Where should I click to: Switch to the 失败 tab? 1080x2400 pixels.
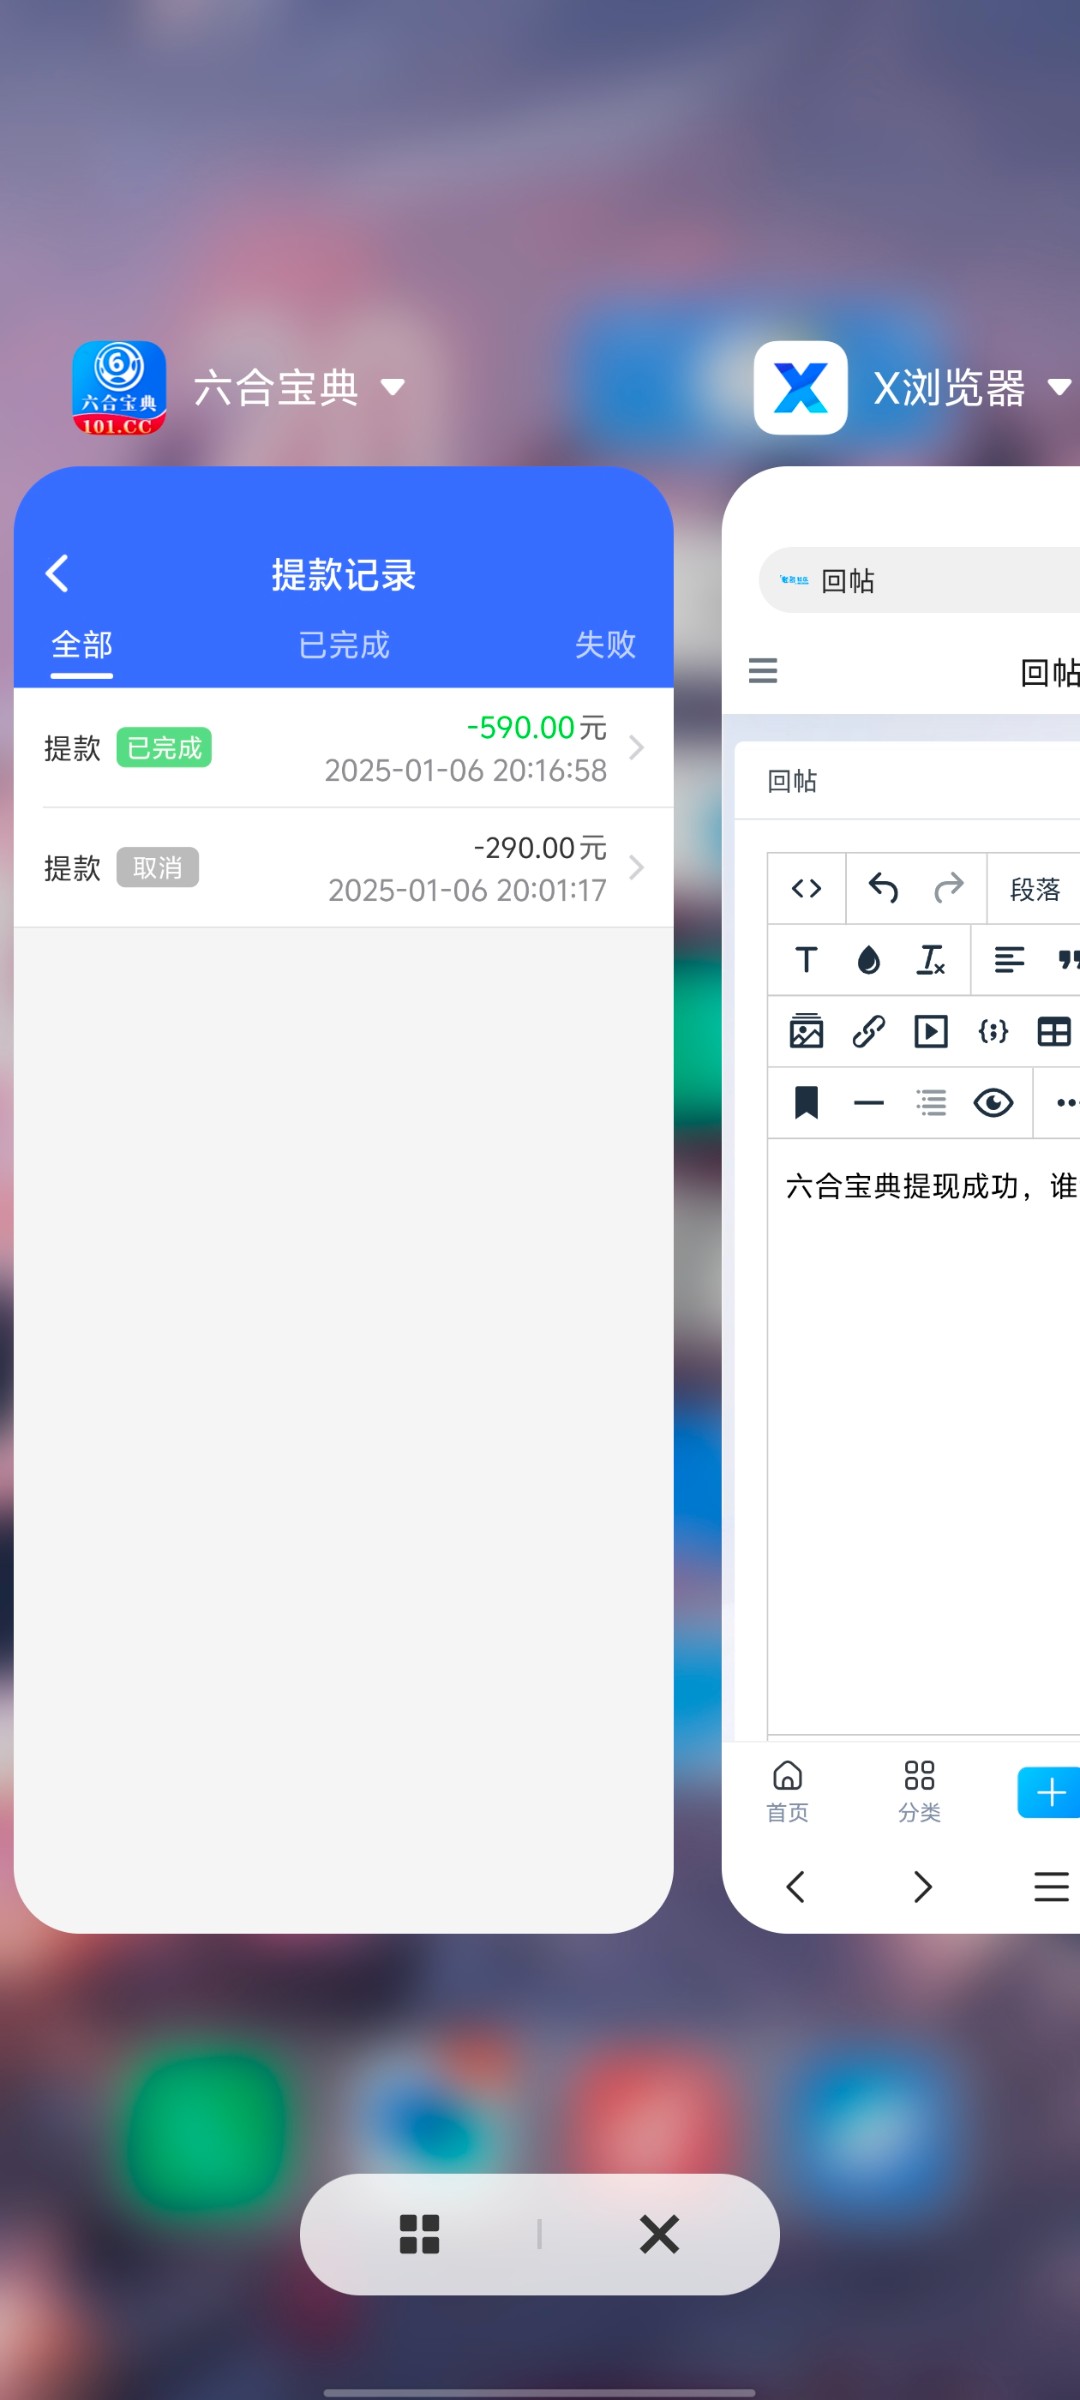pyautogui.click(x=605, y=645)
